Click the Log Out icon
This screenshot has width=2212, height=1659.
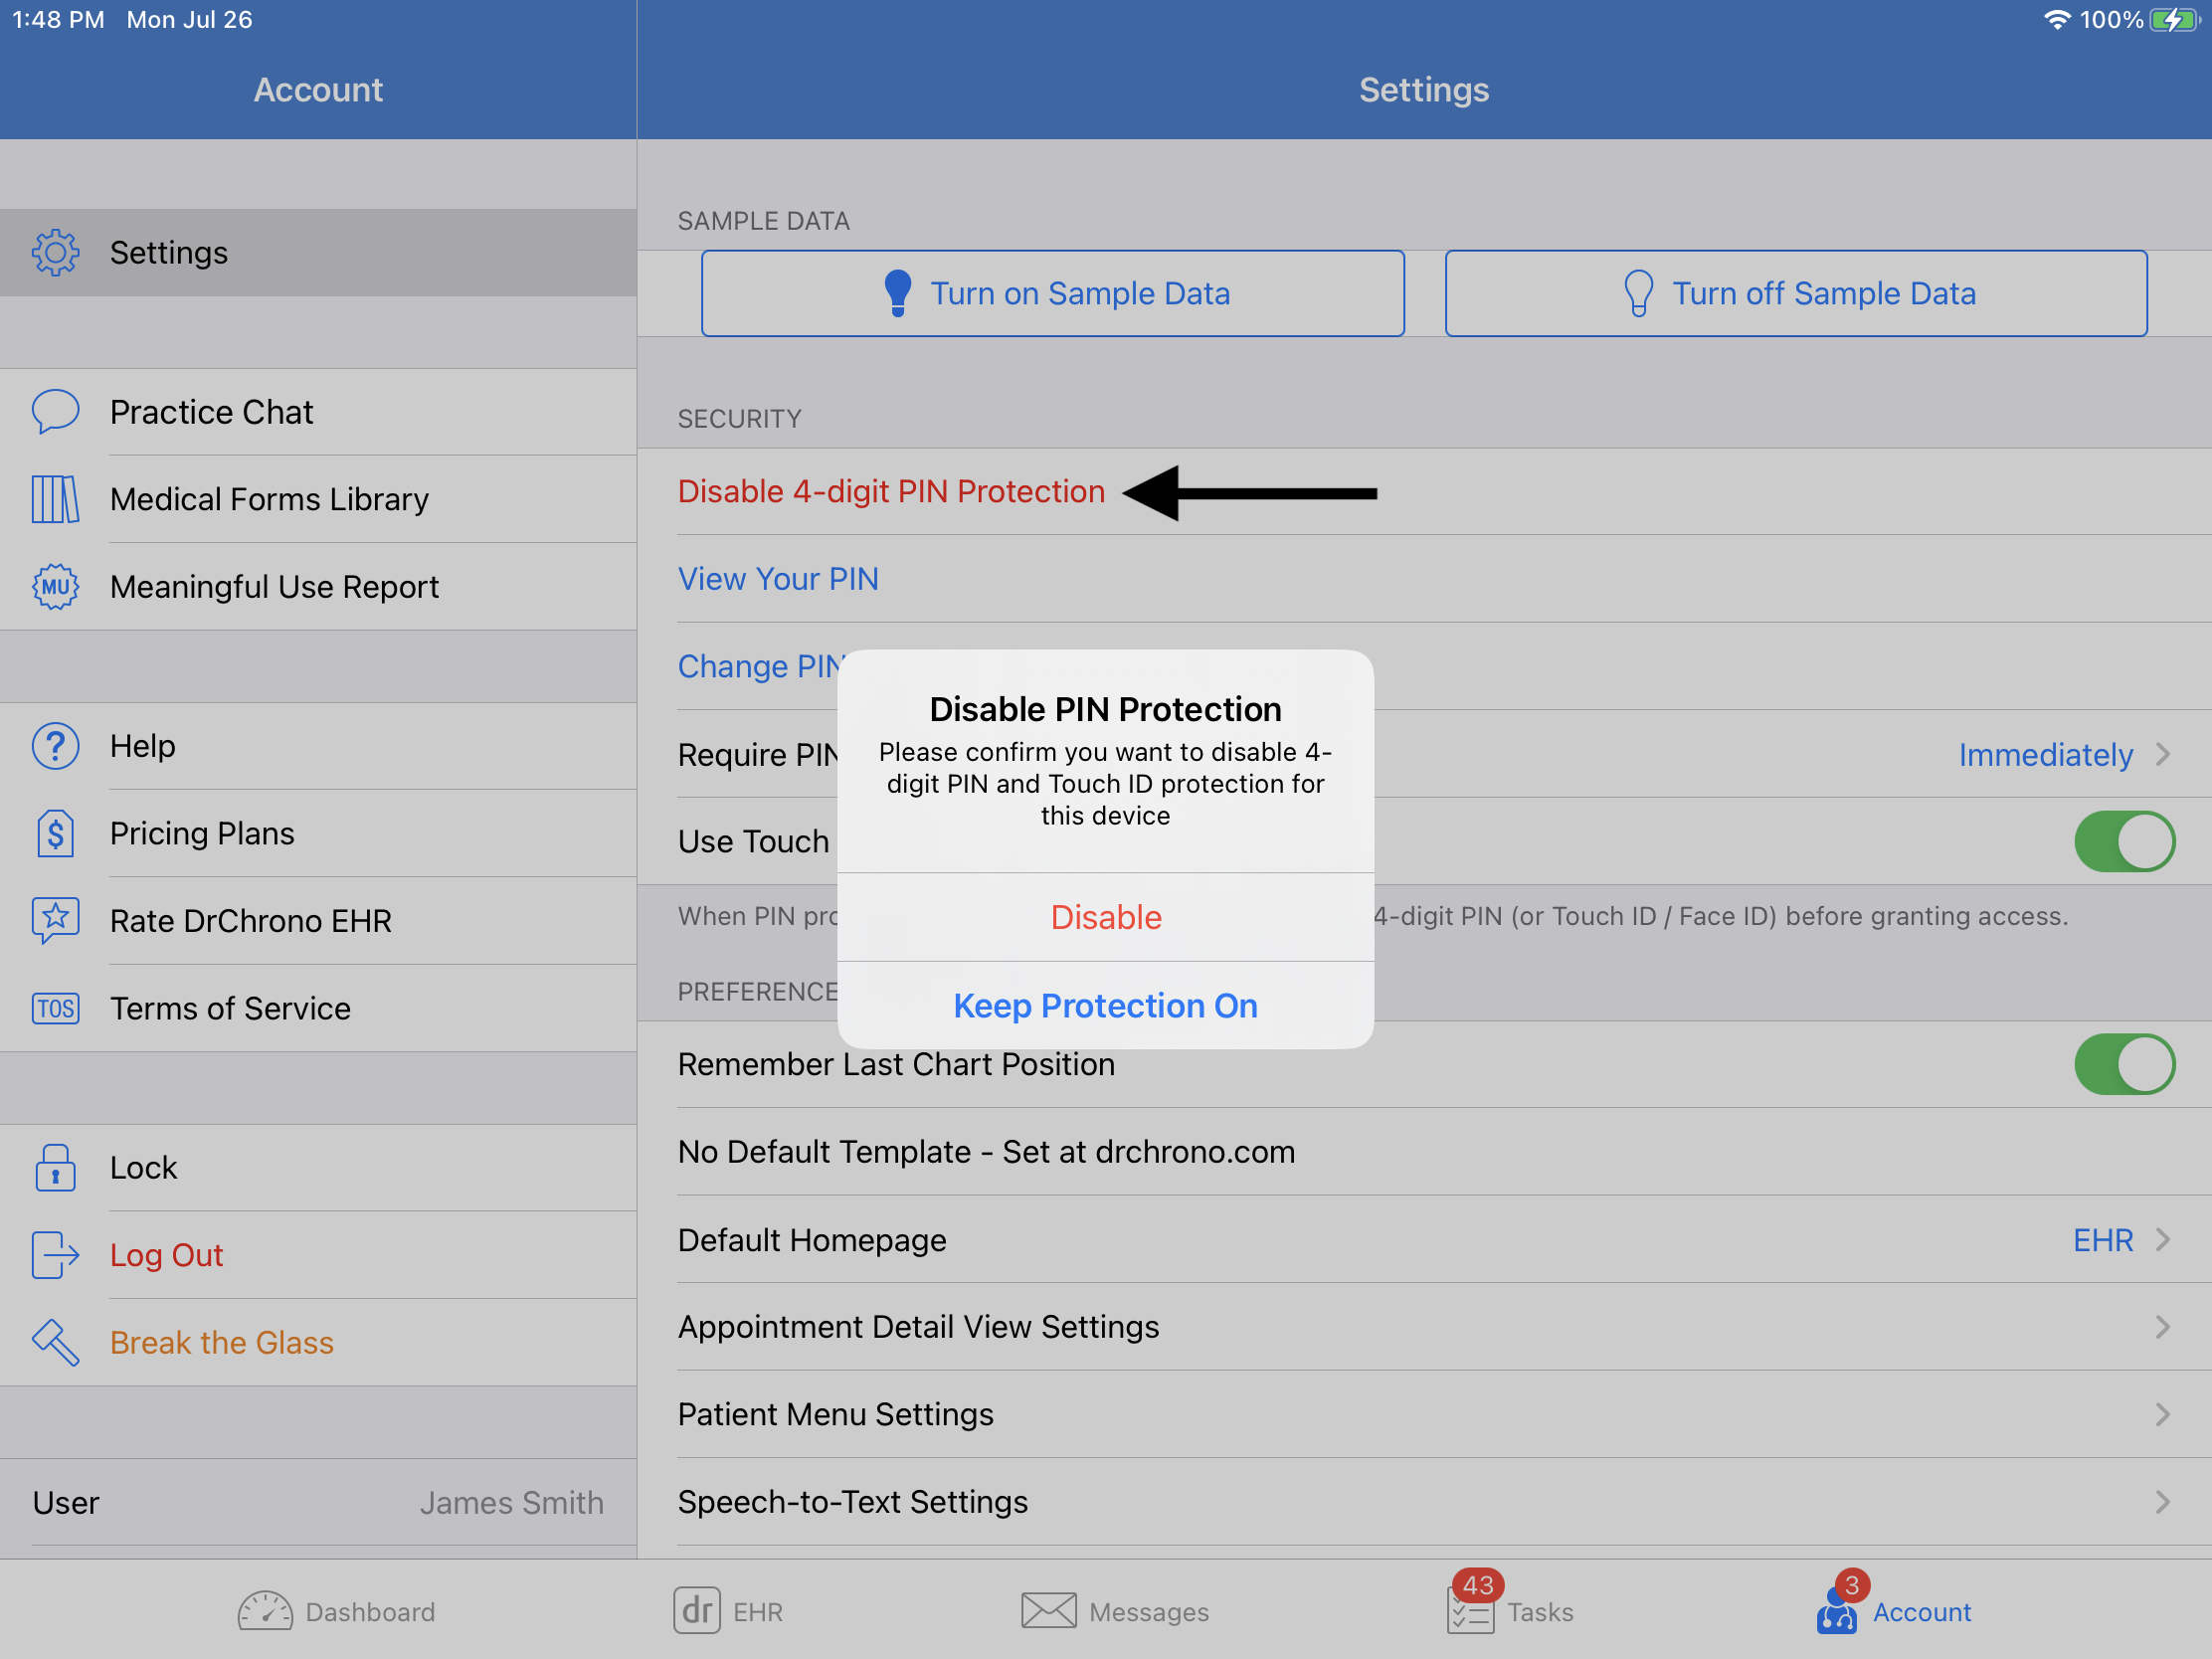click(53, 1253)
